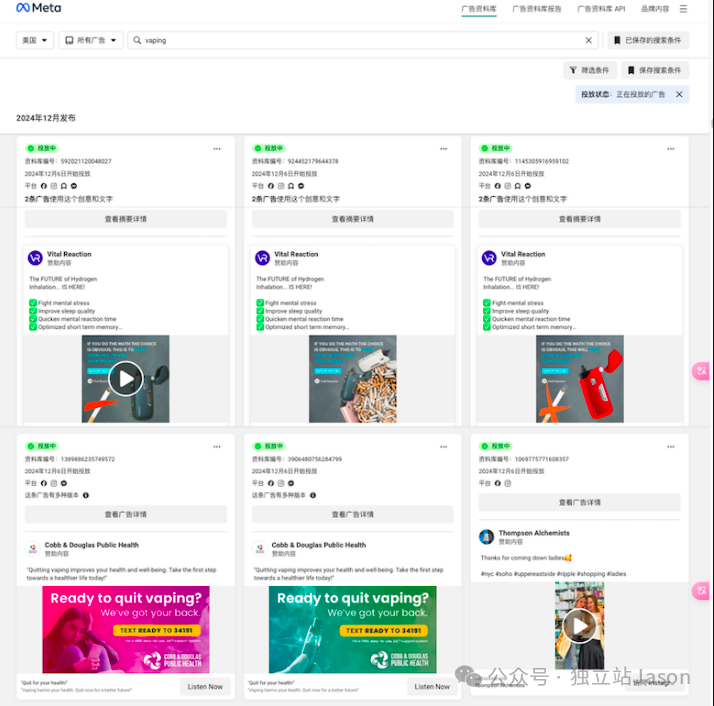The image size is (714, 706).
Task: Click Instagram platform icon on ad 1069775771608357
Action: pyautogui.click(x=508, y=483)
